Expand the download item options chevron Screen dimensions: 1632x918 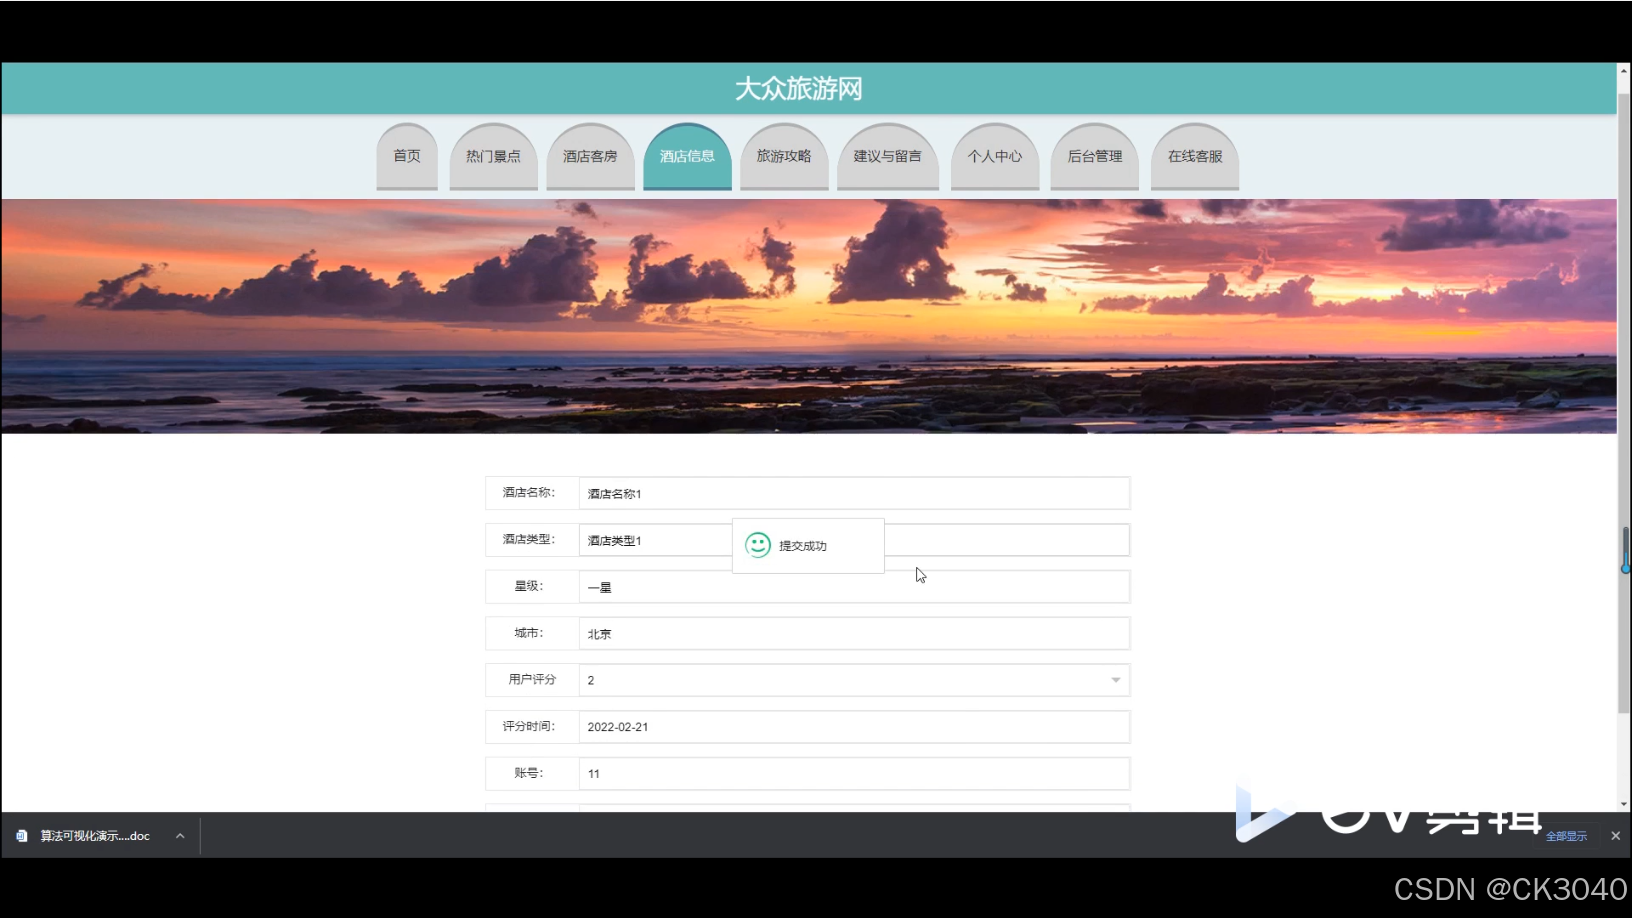point(180,836)
